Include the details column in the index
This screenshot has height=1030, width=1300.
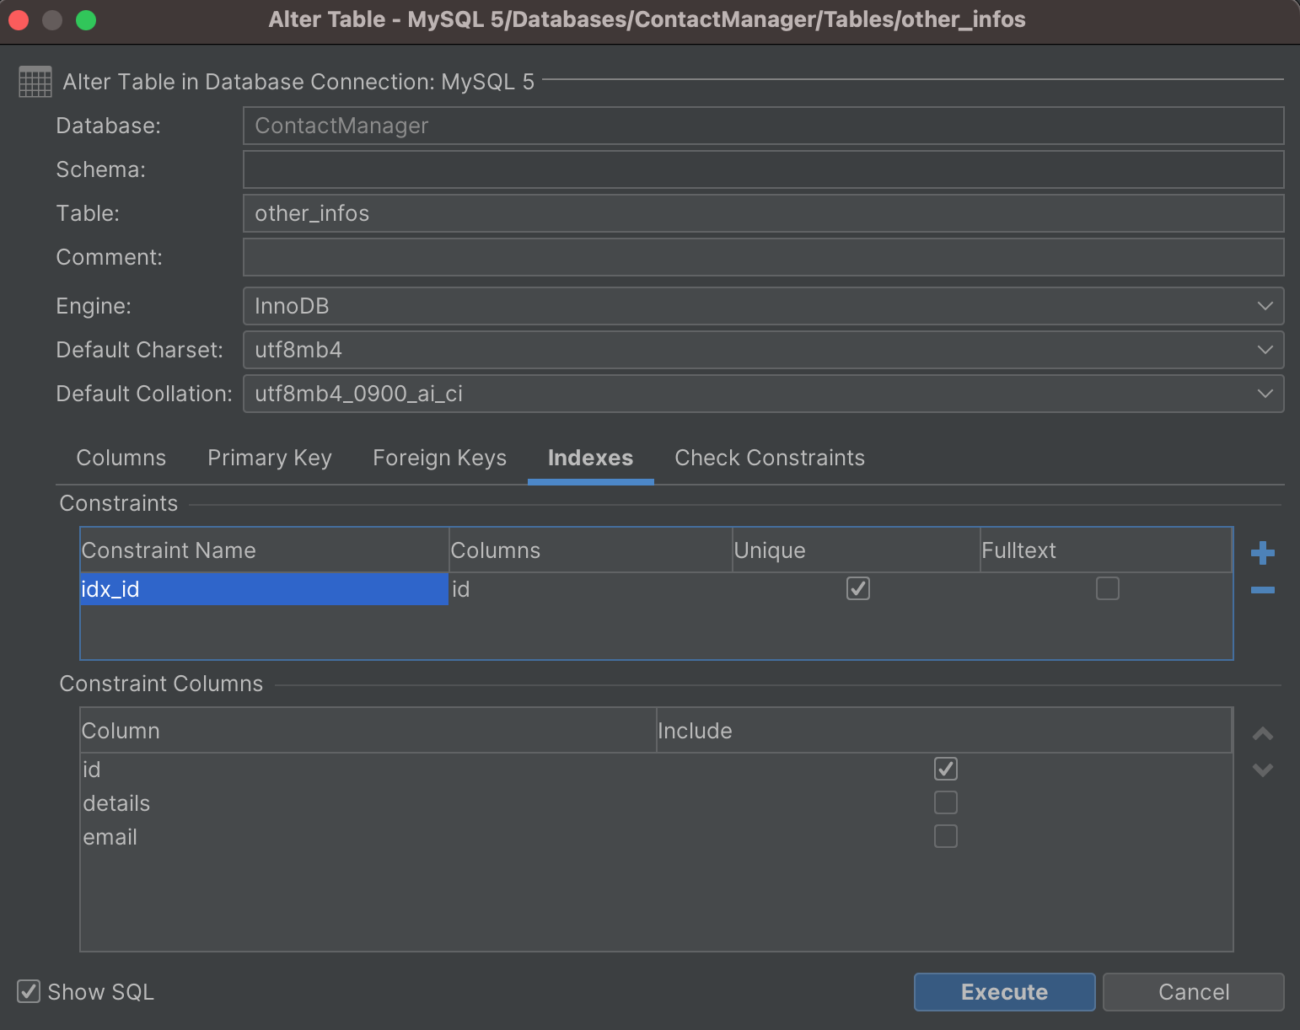pos(945,802)
